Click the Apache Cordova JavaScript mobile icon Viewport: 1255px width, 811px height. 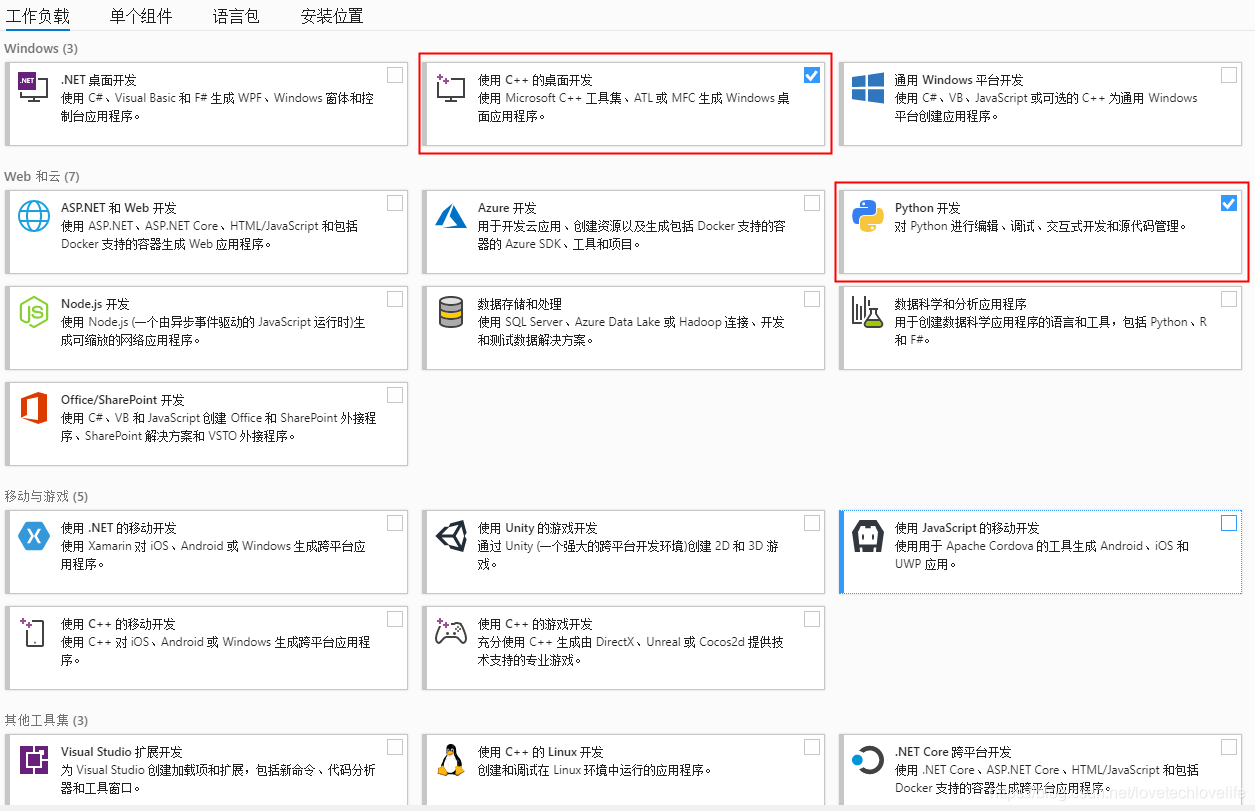coord(867,536)
